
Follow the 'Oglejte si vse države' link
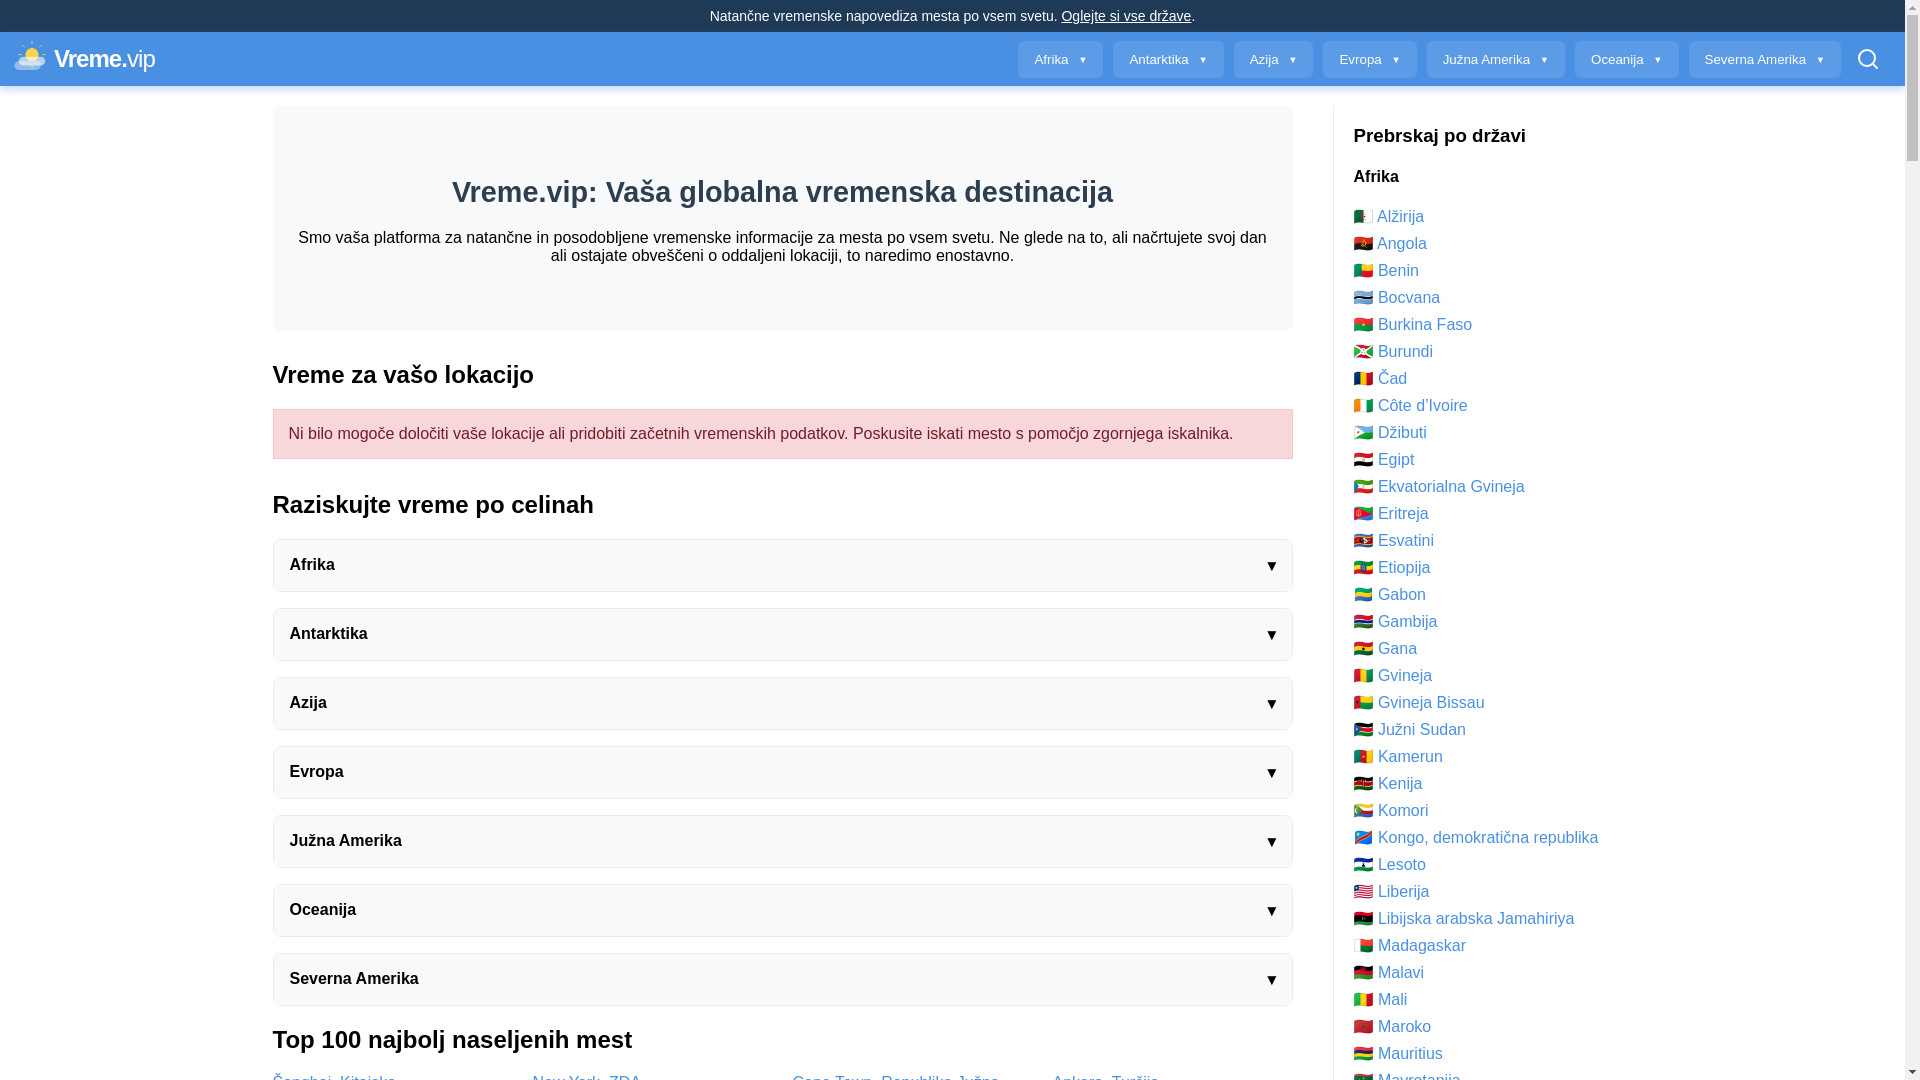tap(1126, 16)
